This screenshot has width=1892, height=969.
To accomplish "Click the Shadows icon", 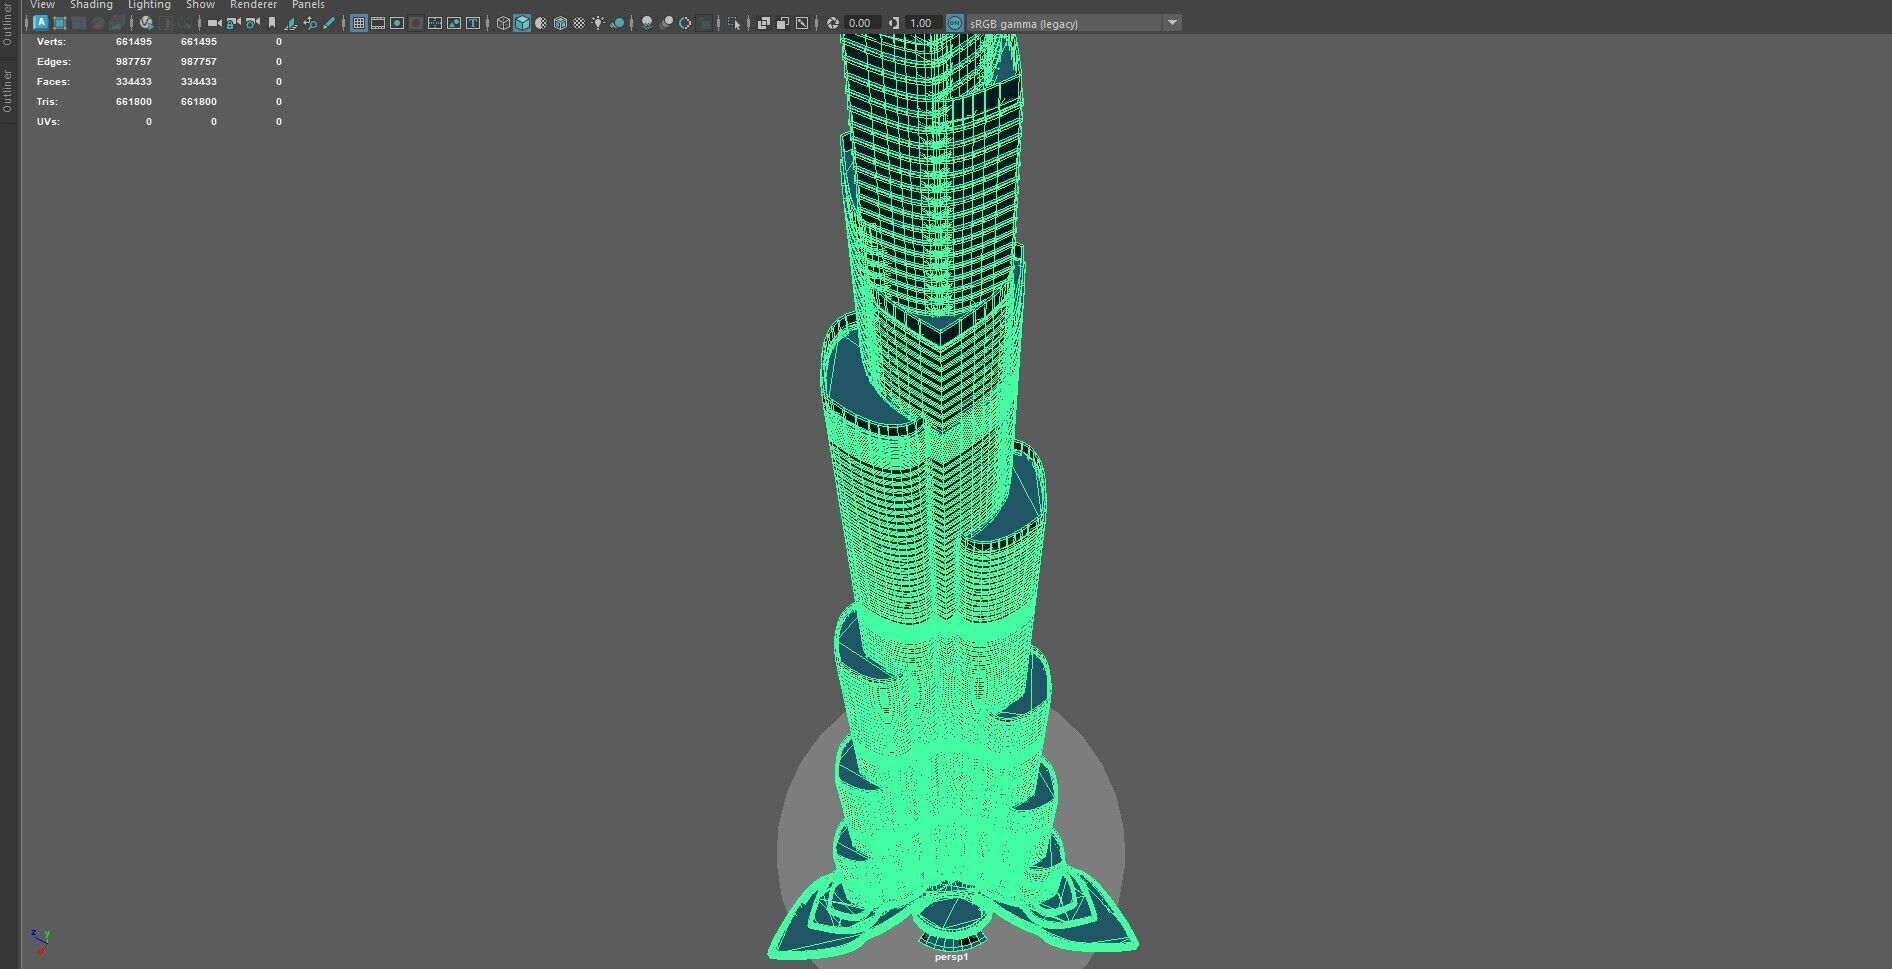I will click(x=617, y=22).
